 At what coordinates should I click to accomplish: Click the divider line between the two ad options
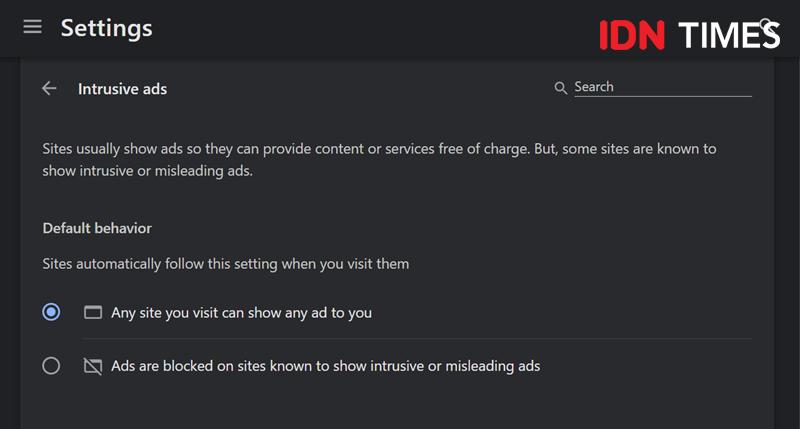click(x=417, y=339)
